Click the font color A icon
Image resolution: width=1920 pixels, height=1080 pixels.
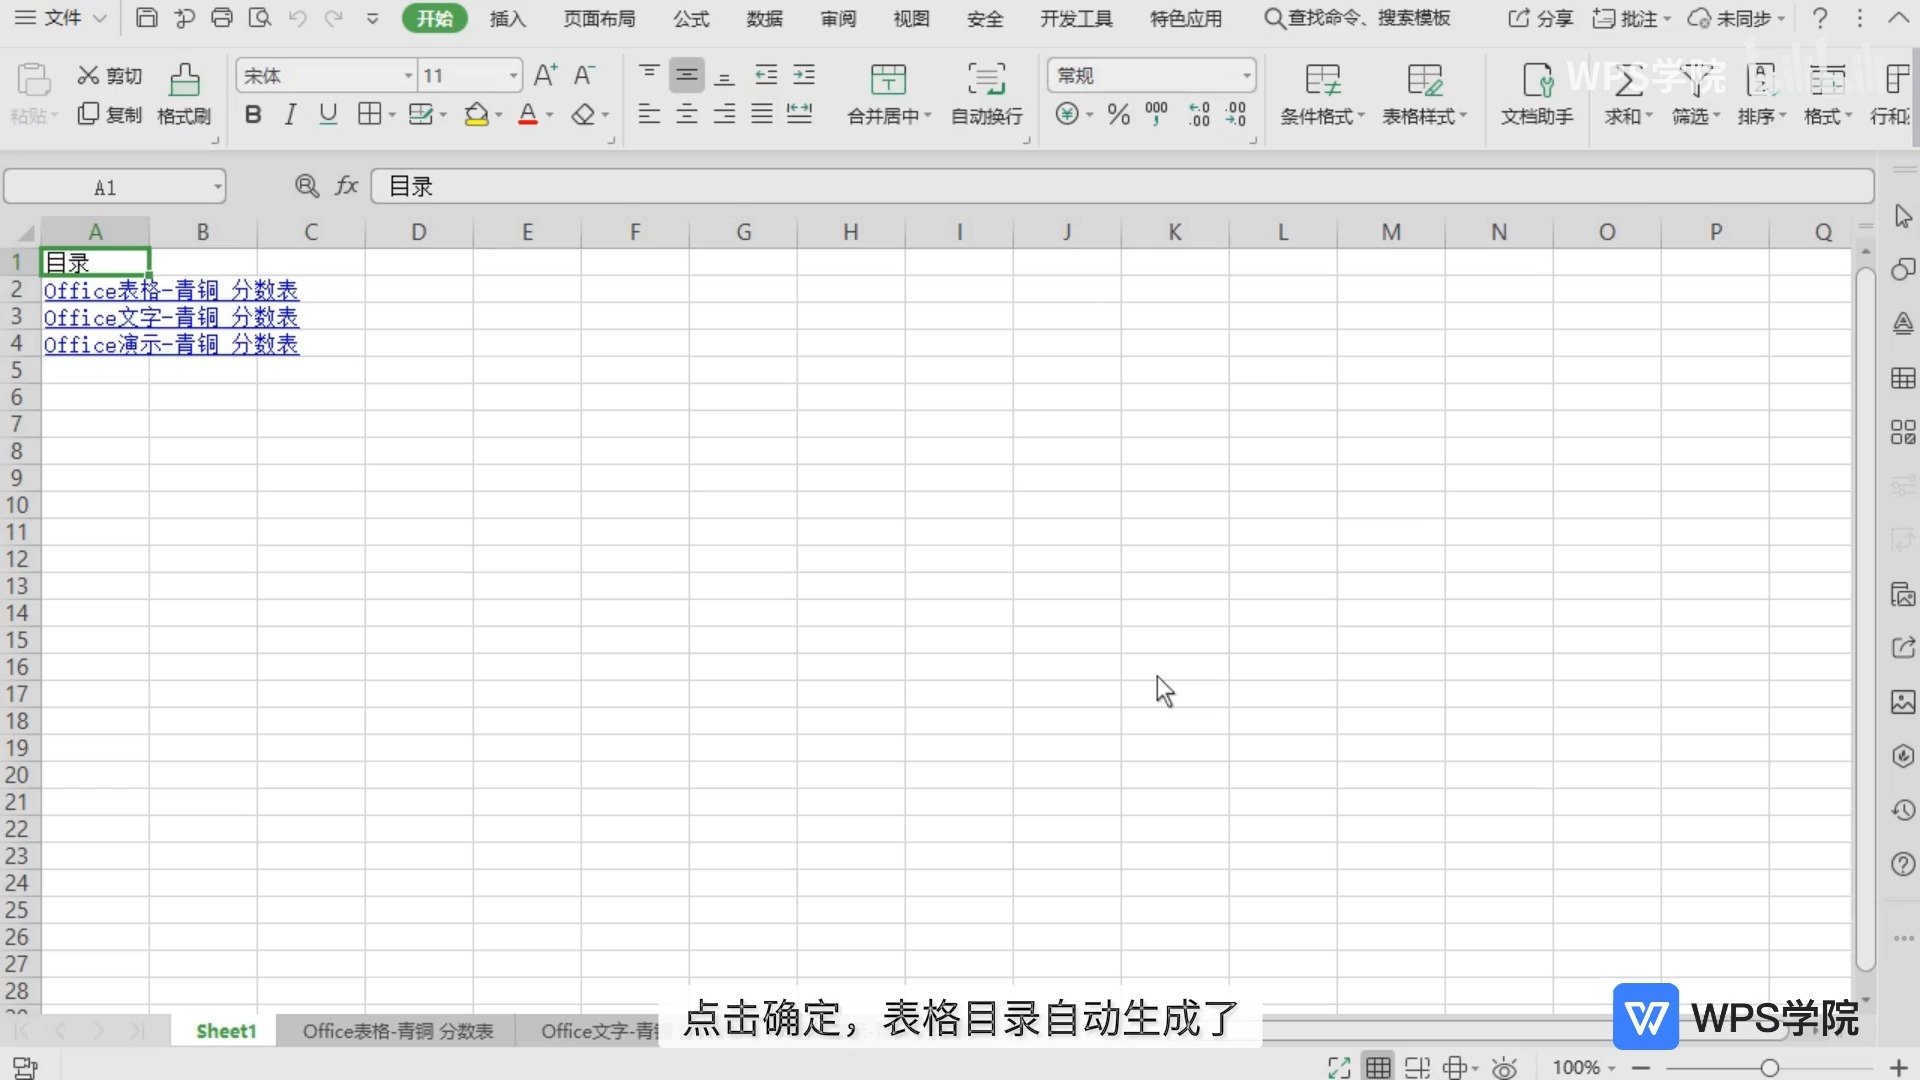(x=528, y=115)
